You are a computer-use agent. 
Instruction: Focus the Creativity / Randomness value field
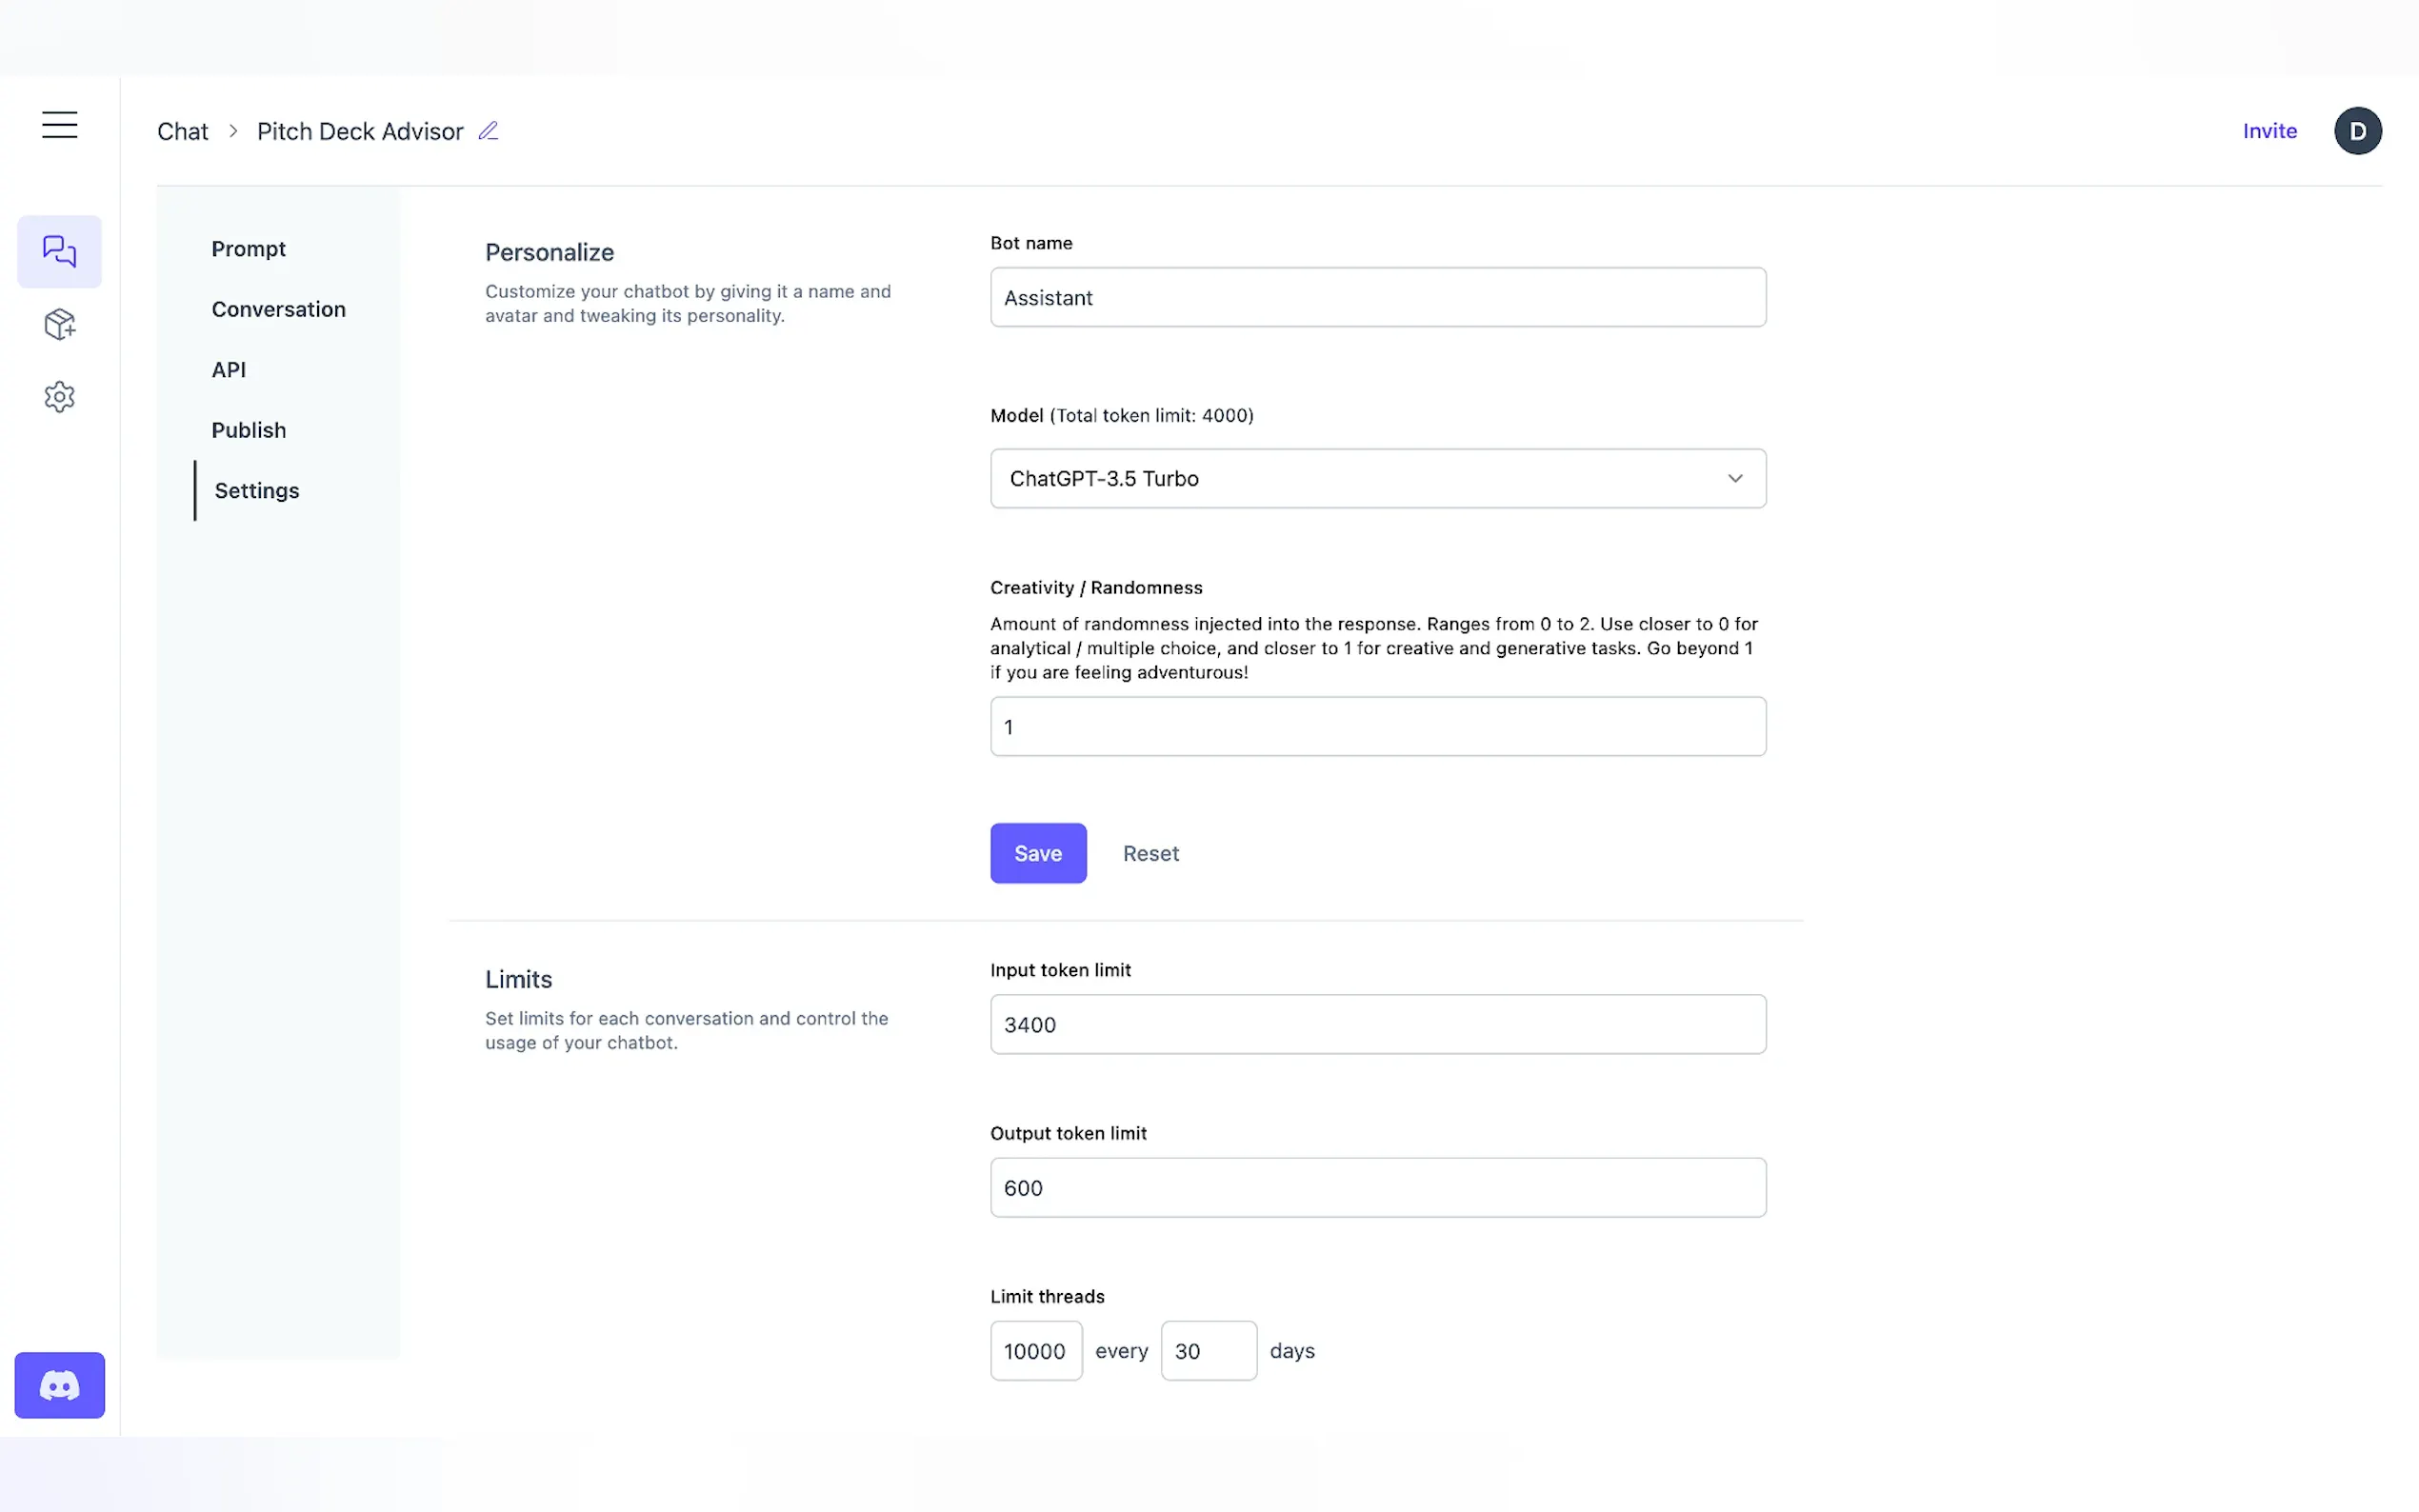pos(1377,726)
